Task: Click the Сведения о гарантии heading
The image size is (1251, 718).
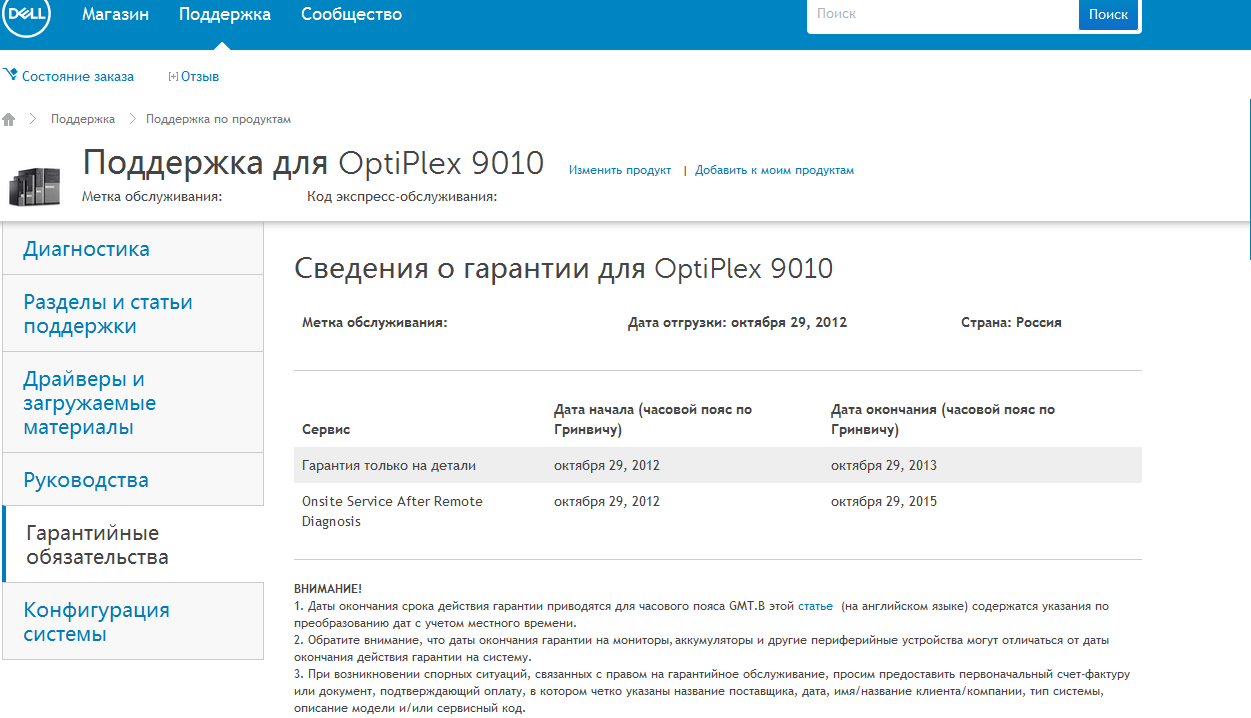Action: point(563,268)
